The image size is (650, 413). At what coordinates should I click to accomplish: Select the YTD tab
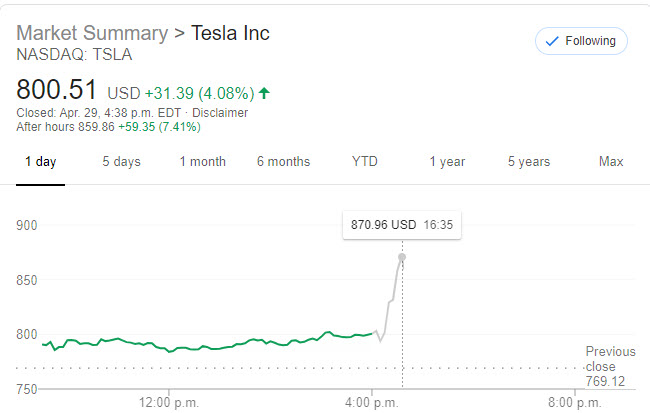tap(366, 162)
